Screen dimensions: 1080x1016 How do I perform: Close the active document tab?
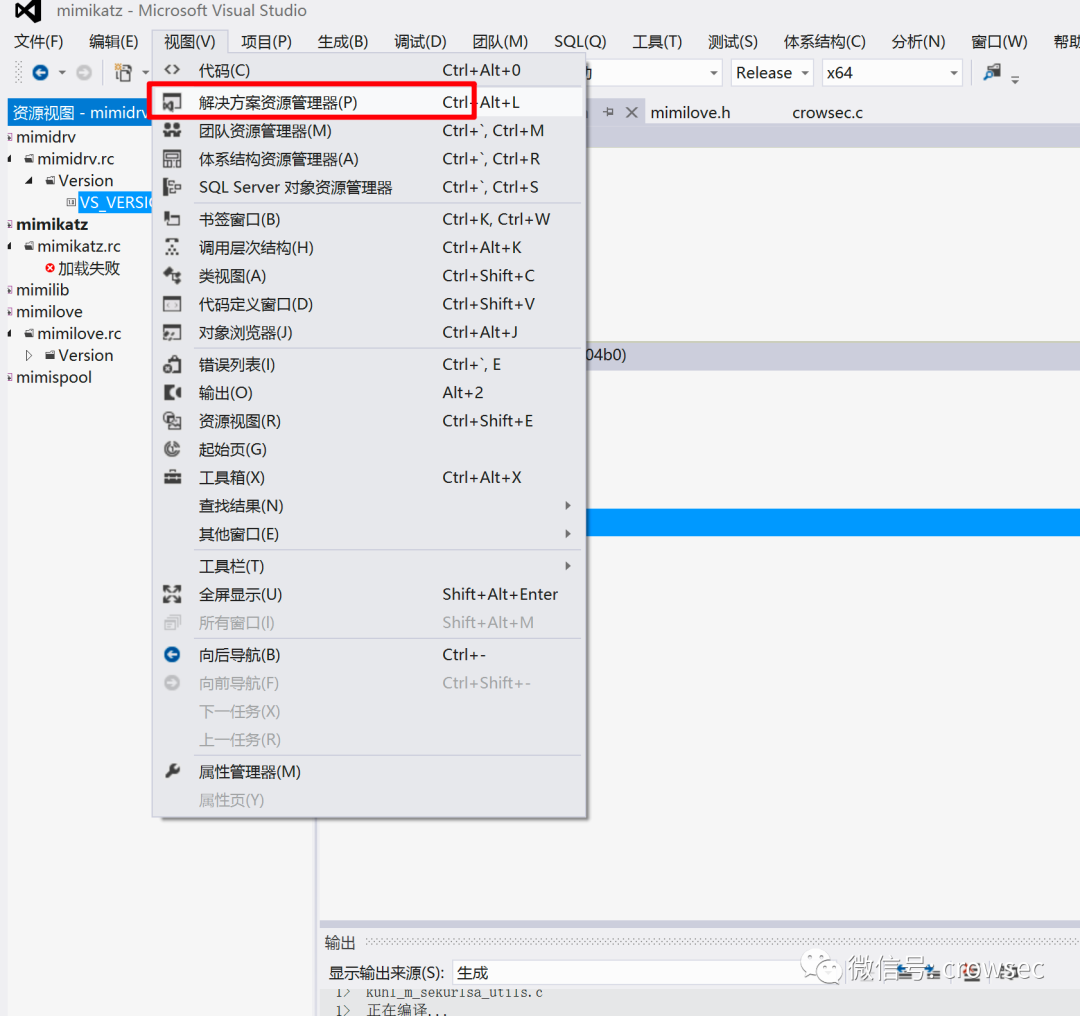[632, 112]
